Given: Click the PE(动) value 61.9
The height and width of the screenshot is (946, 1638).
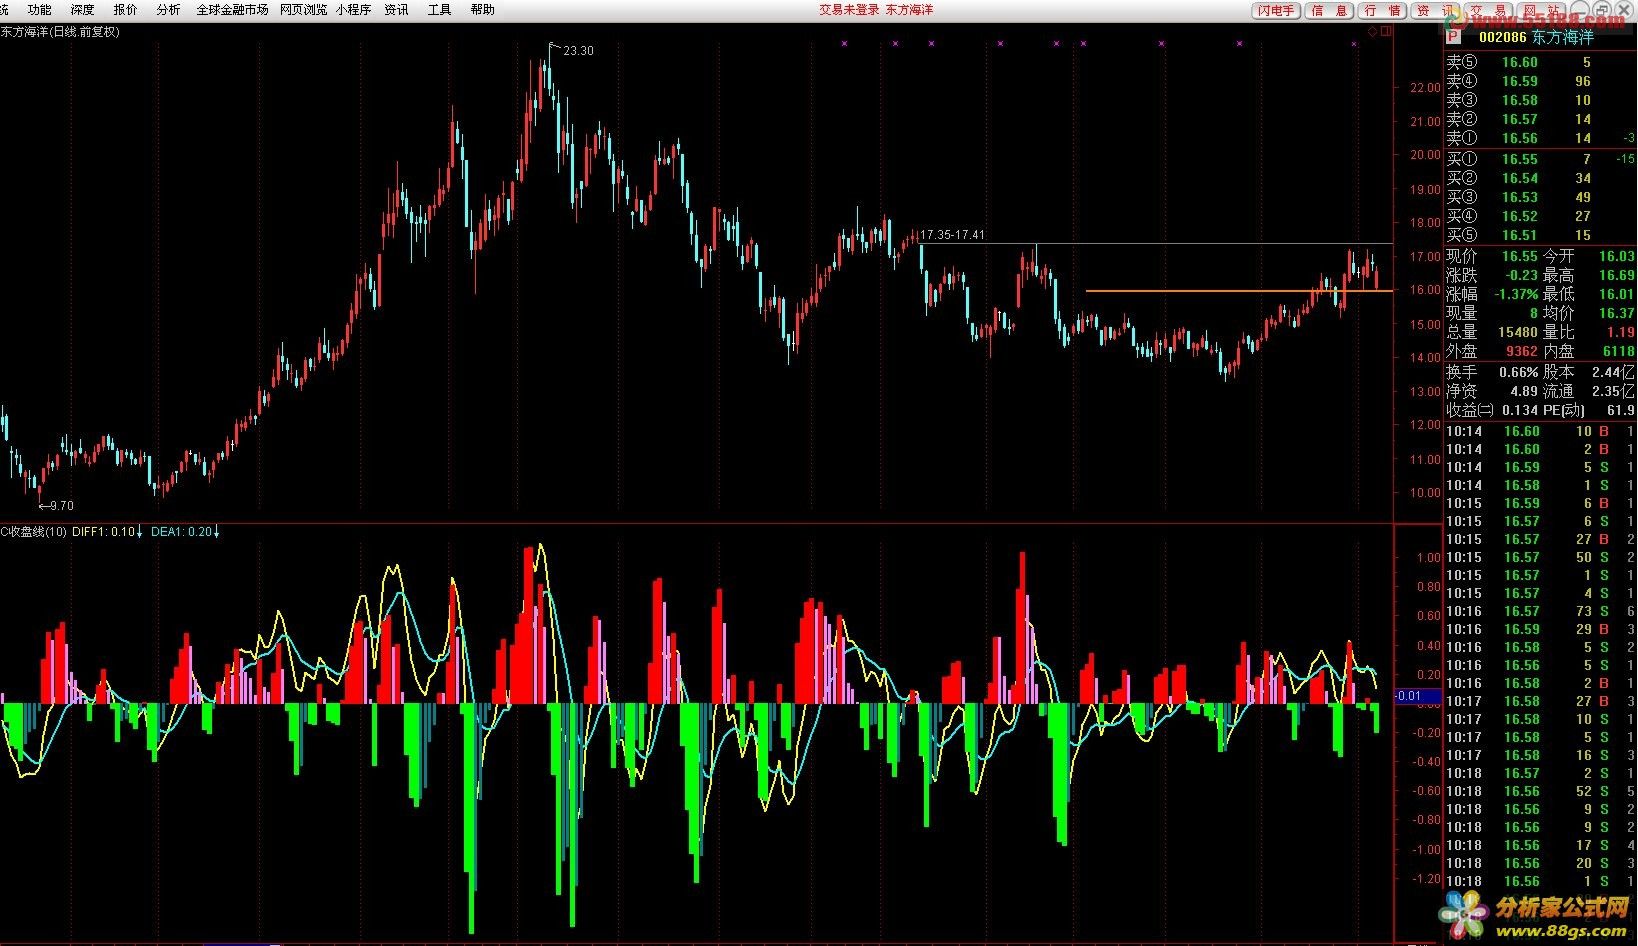Looking at the screenshot, I should (x=1621, y=410).
